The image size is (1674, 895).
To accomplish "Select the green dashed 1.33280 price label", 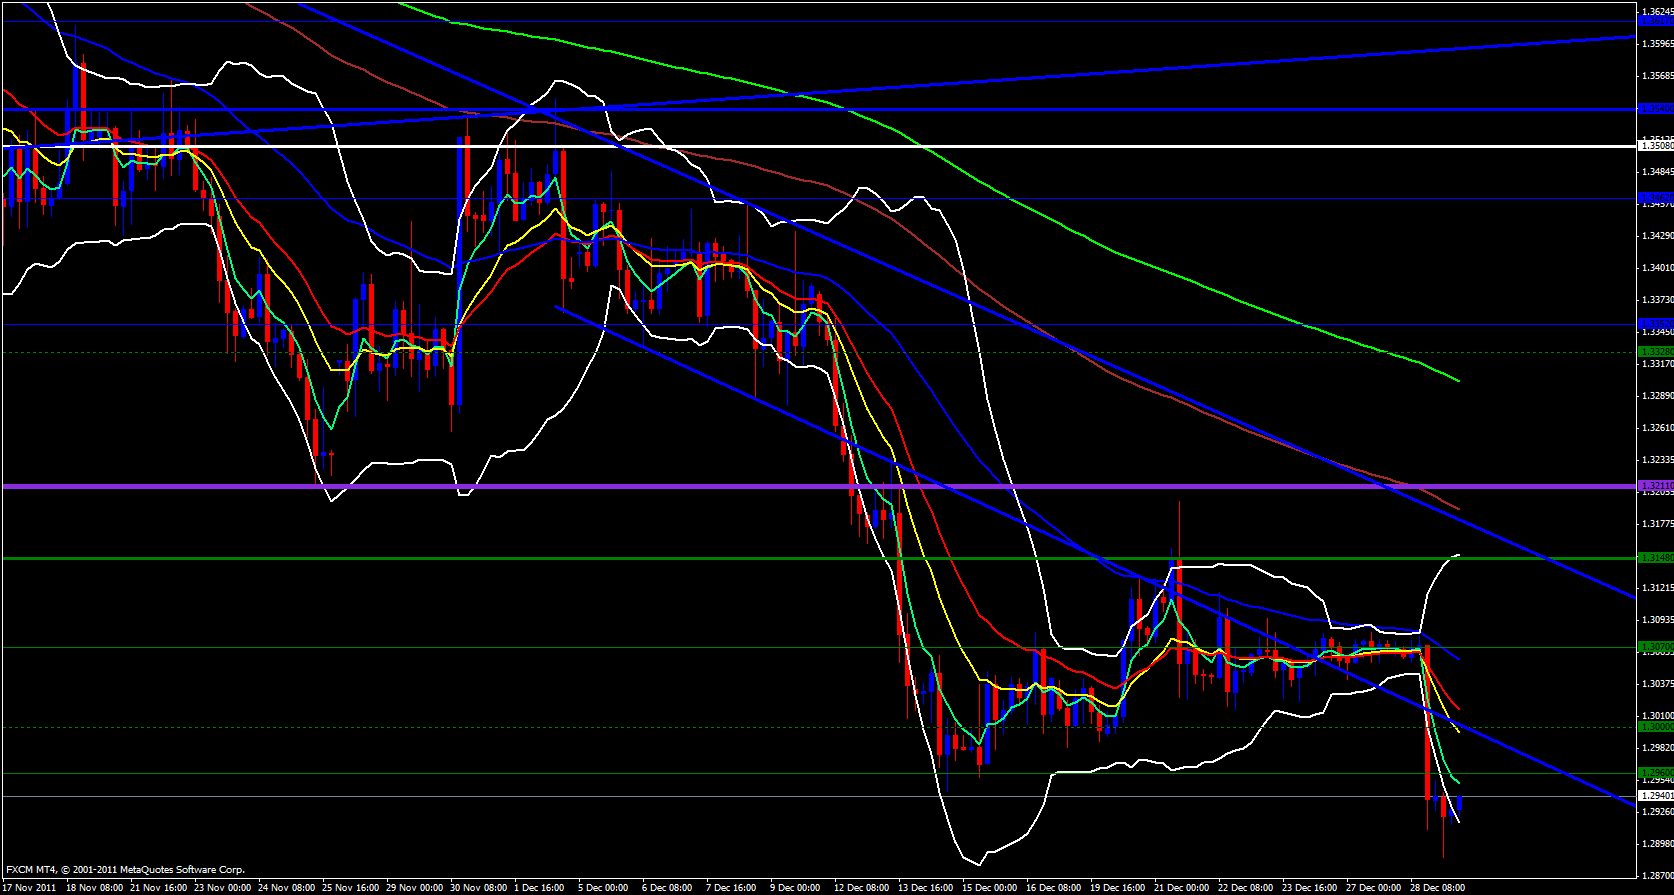I will click(1655, 352).
